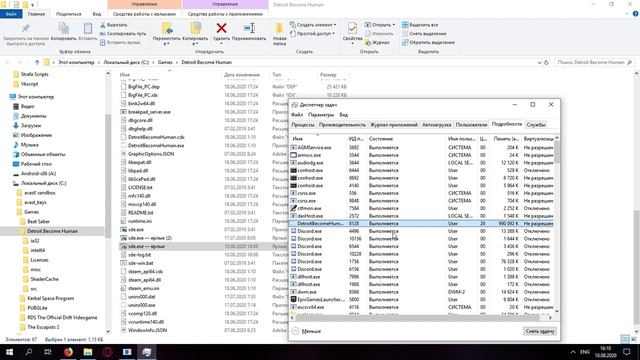
Task: Click the Task Manager taskbar icon
Action: [x=147, y=352]
